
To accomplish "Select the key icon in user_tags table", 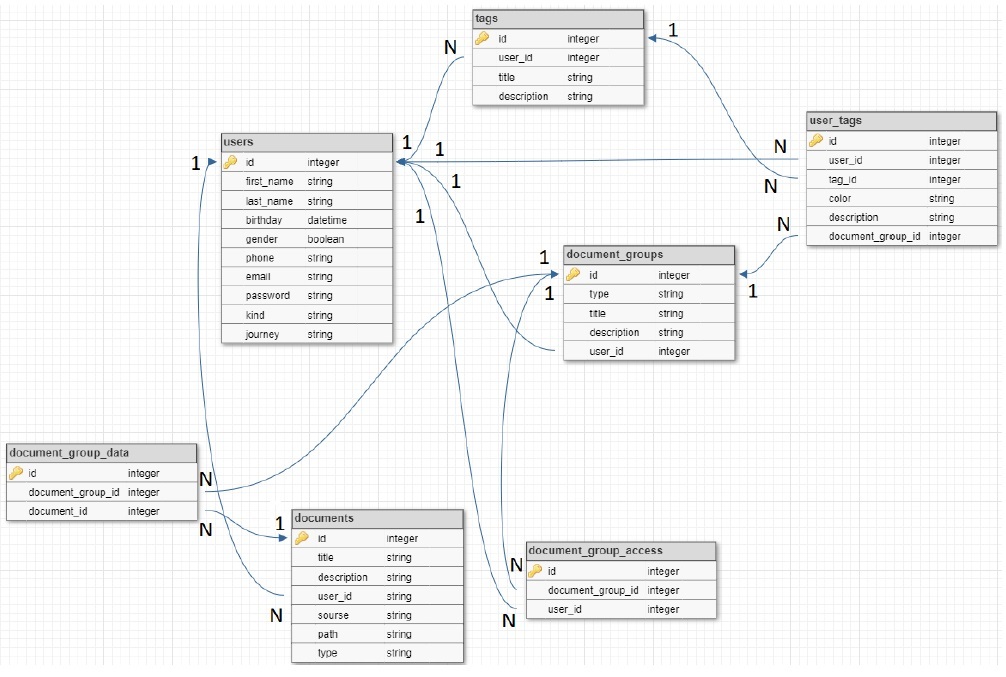I will pyautogui.click(x=816, y=141).
